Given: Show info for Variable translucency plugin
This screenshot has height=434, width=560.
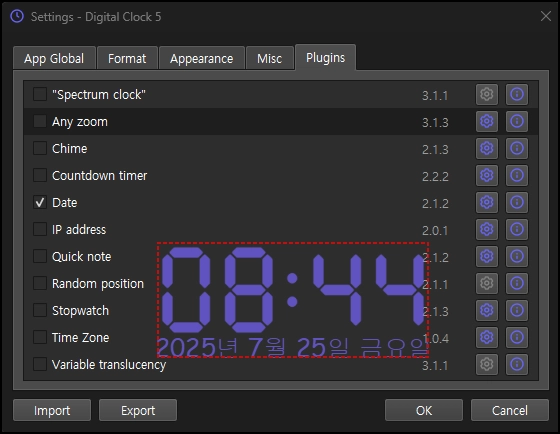Looking at the screenshot, I should click(517, 364).
